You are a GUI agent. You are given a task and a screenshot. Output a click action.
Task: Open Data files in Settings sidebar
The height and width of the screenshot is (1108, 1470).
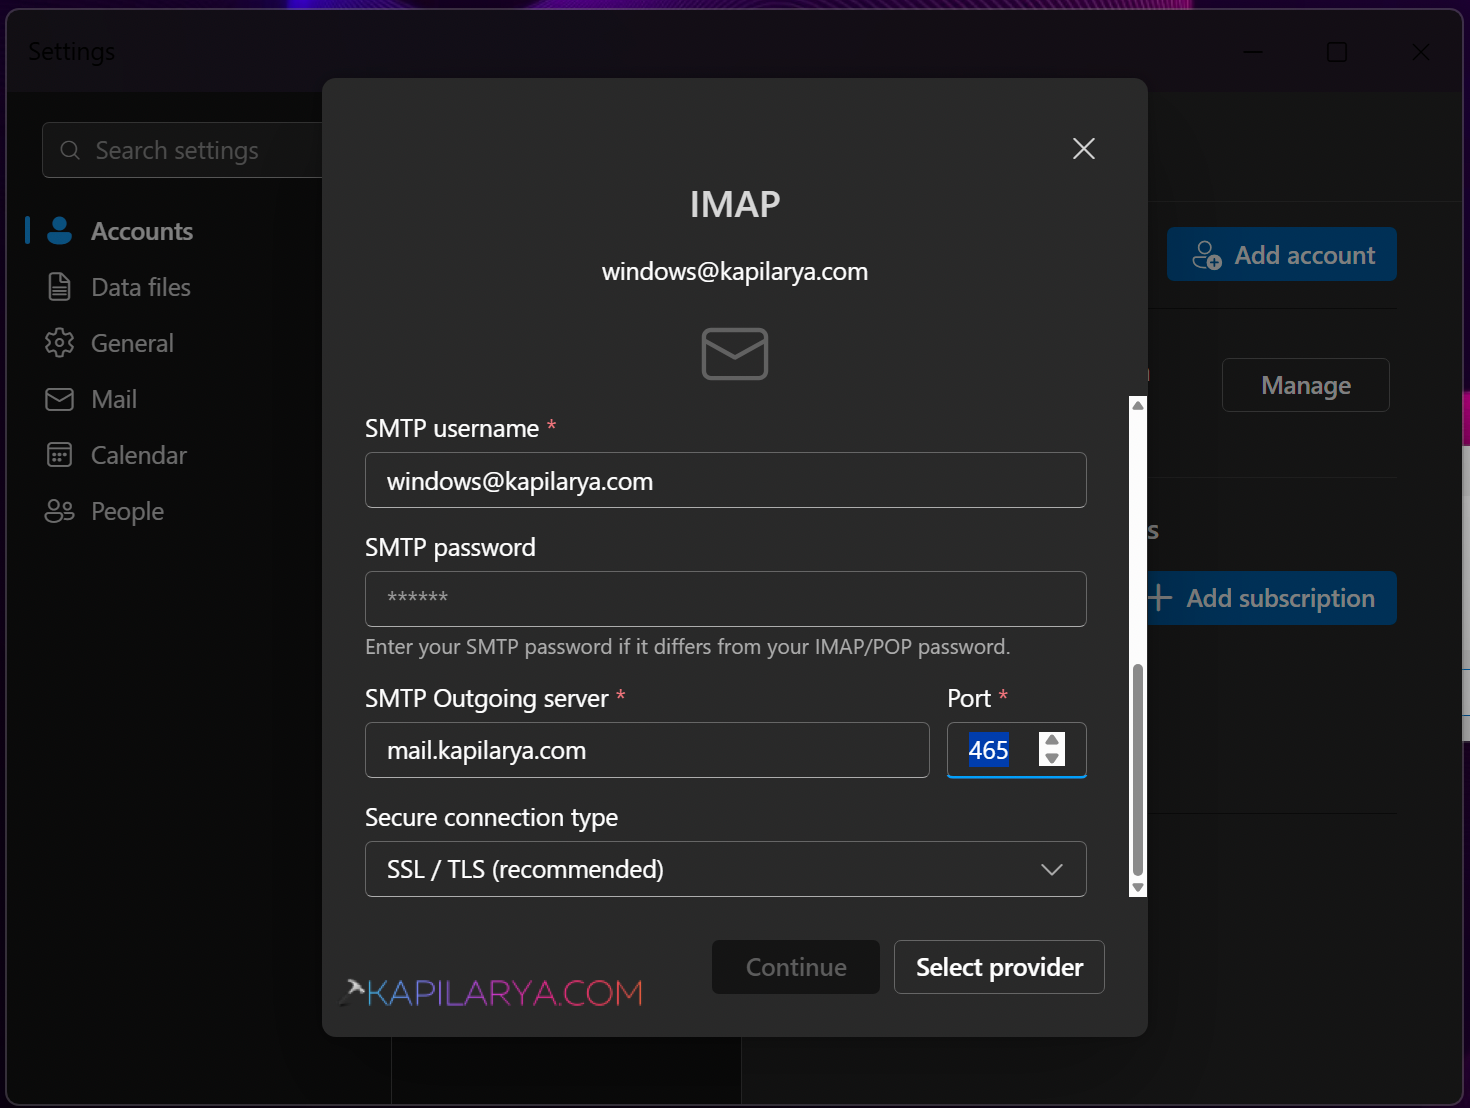coord(141,287)
